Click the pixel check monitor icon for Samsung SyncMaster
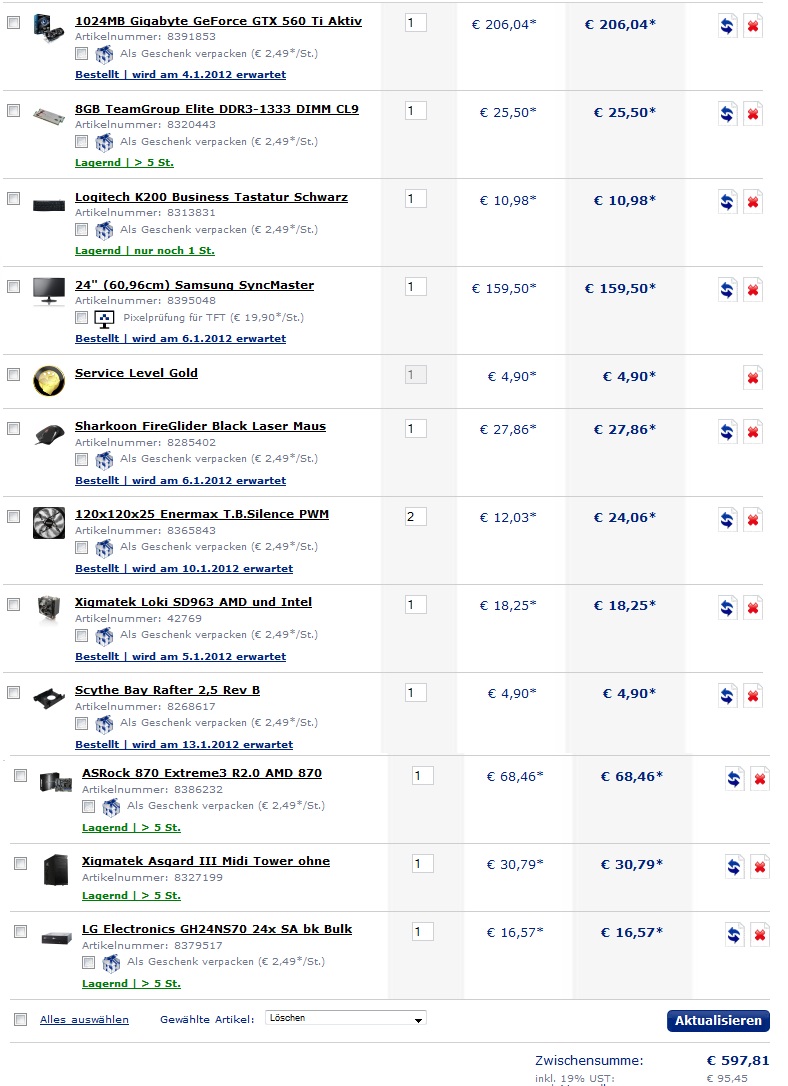Viewport: 788px width, 1086px height. tap(104, 319)
